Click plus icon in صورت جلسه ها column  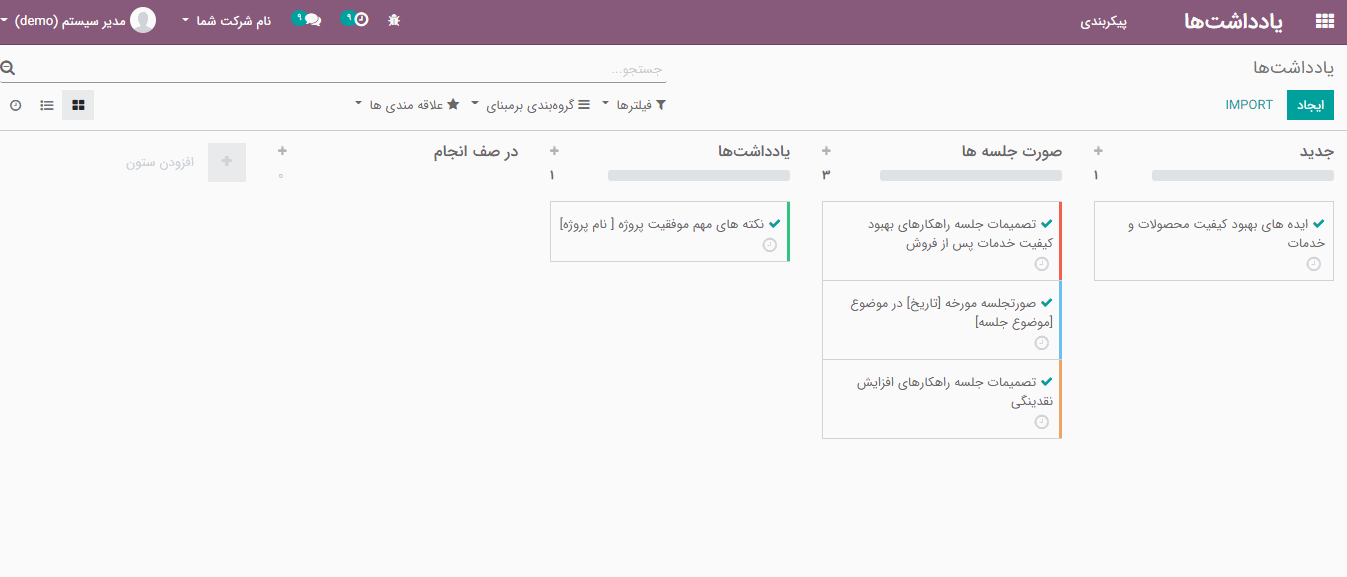[x=826, y=151]
